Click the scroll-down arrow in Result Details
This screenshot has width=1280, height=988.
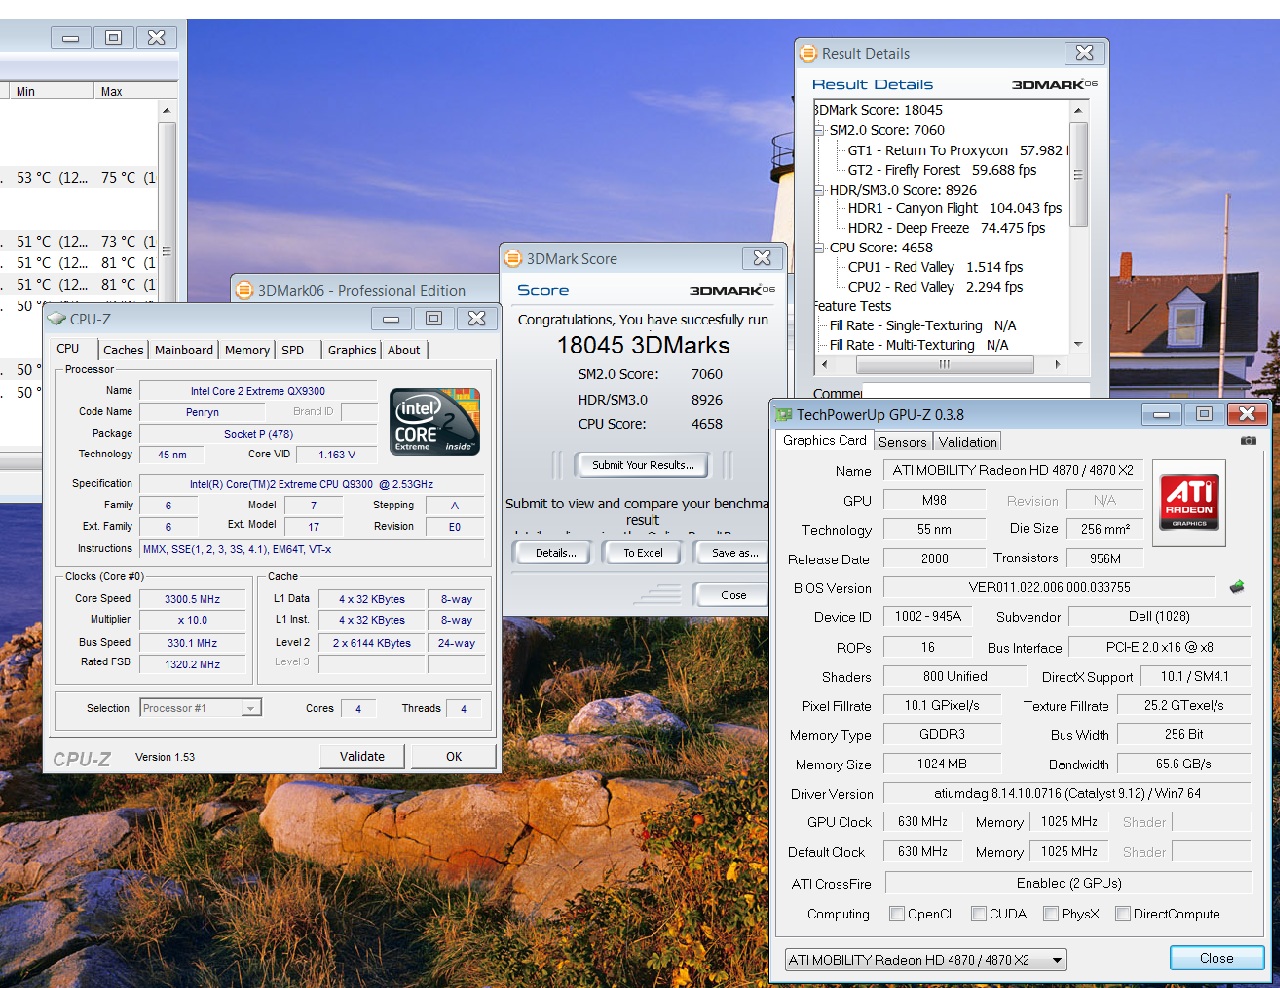pos(1078,344)
